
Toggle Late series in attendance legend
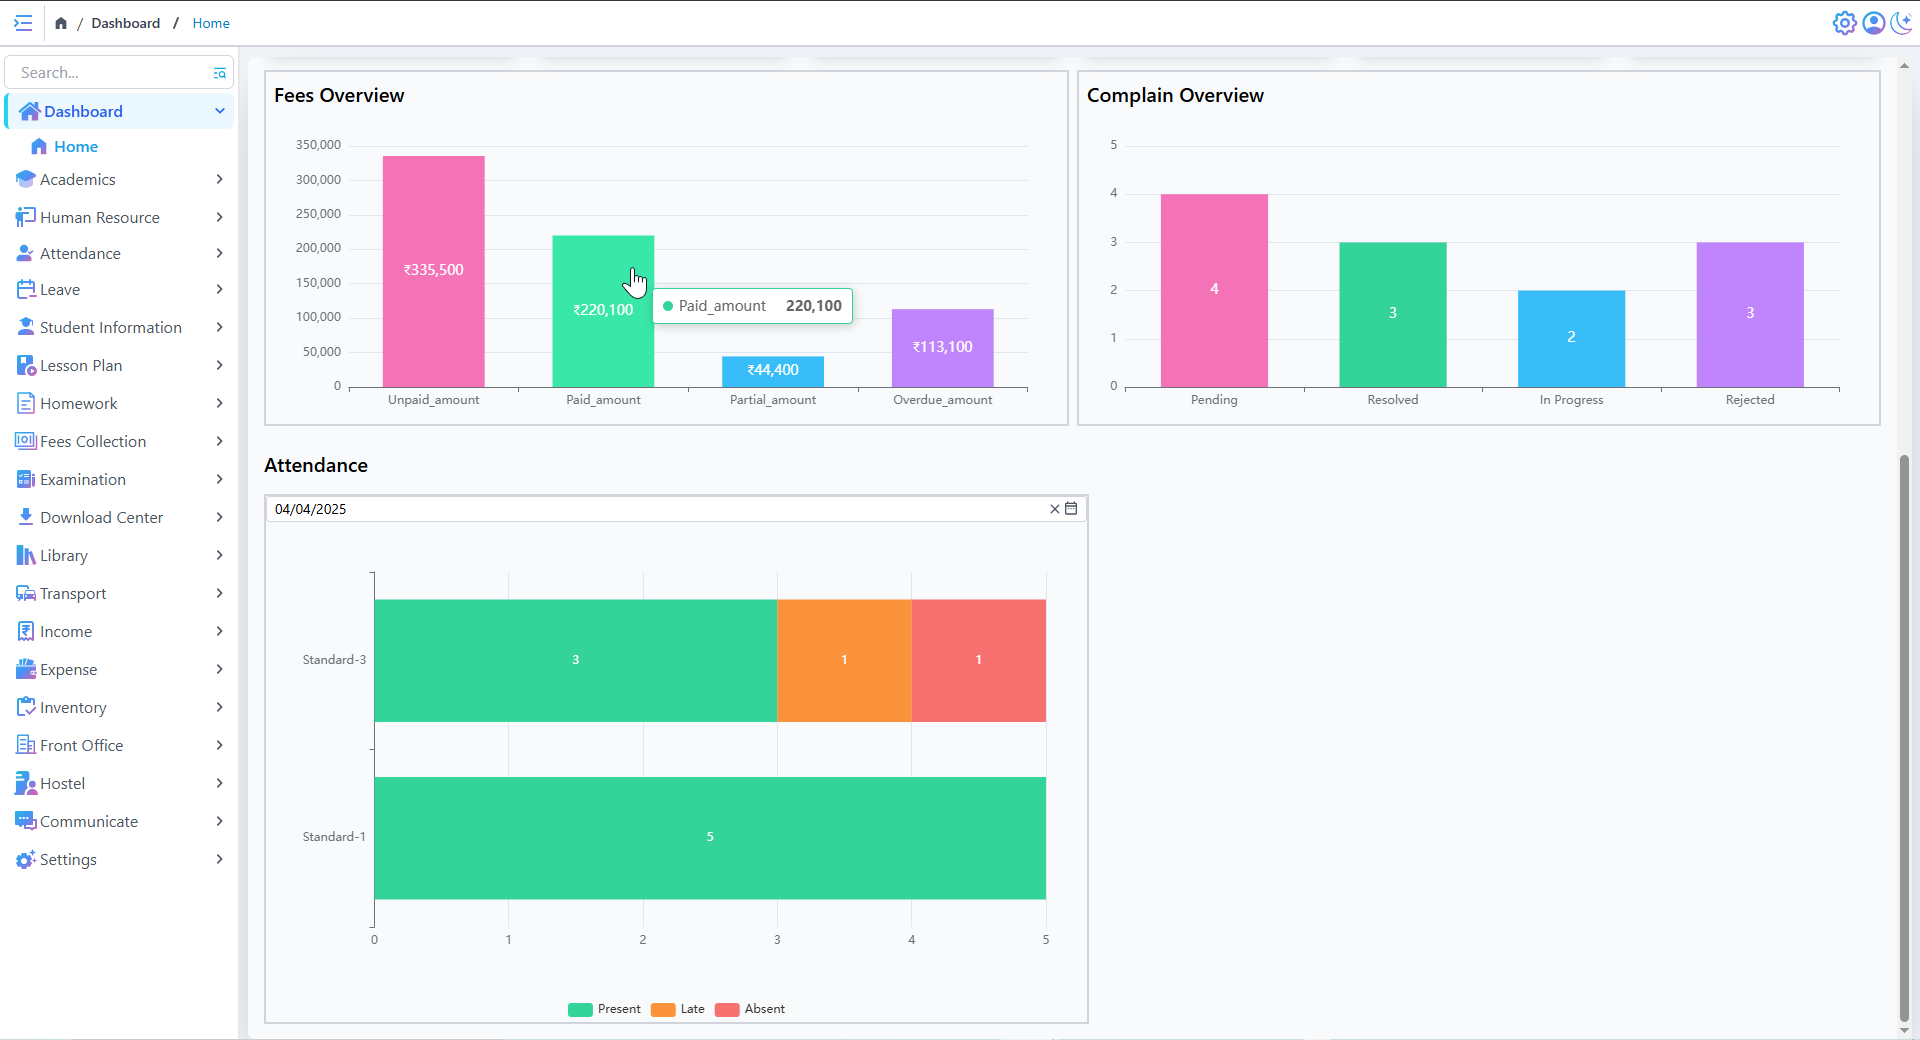(678, 1009)
